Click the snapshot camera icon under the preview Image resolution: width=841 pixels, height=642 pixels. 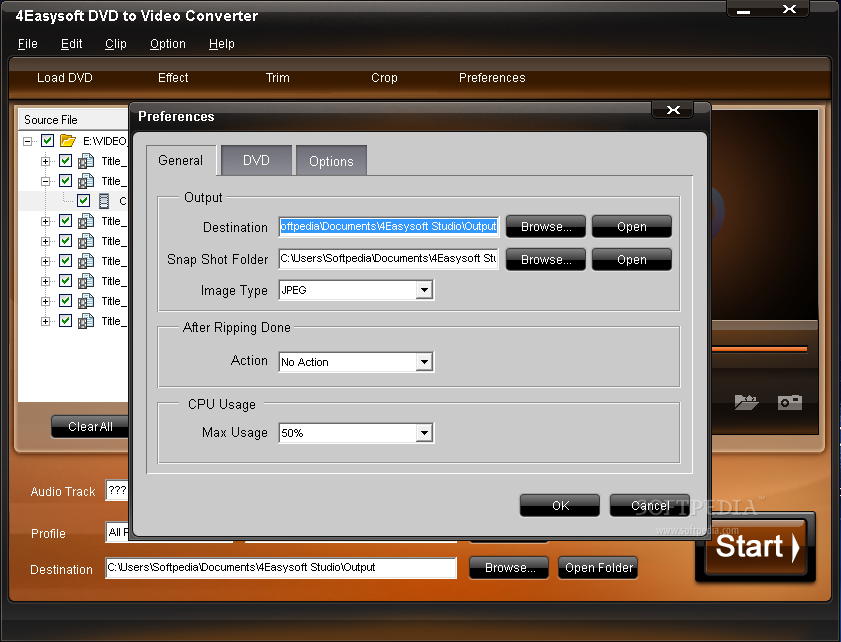point(790,402)
